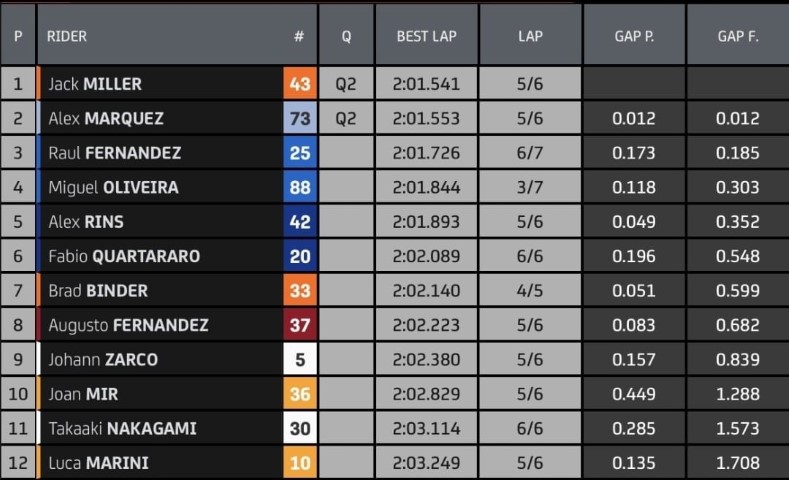Select Johann Zarco's white number 5 badge
The width and height of the screenshot is (789, 480).
[x=300, y=359]
